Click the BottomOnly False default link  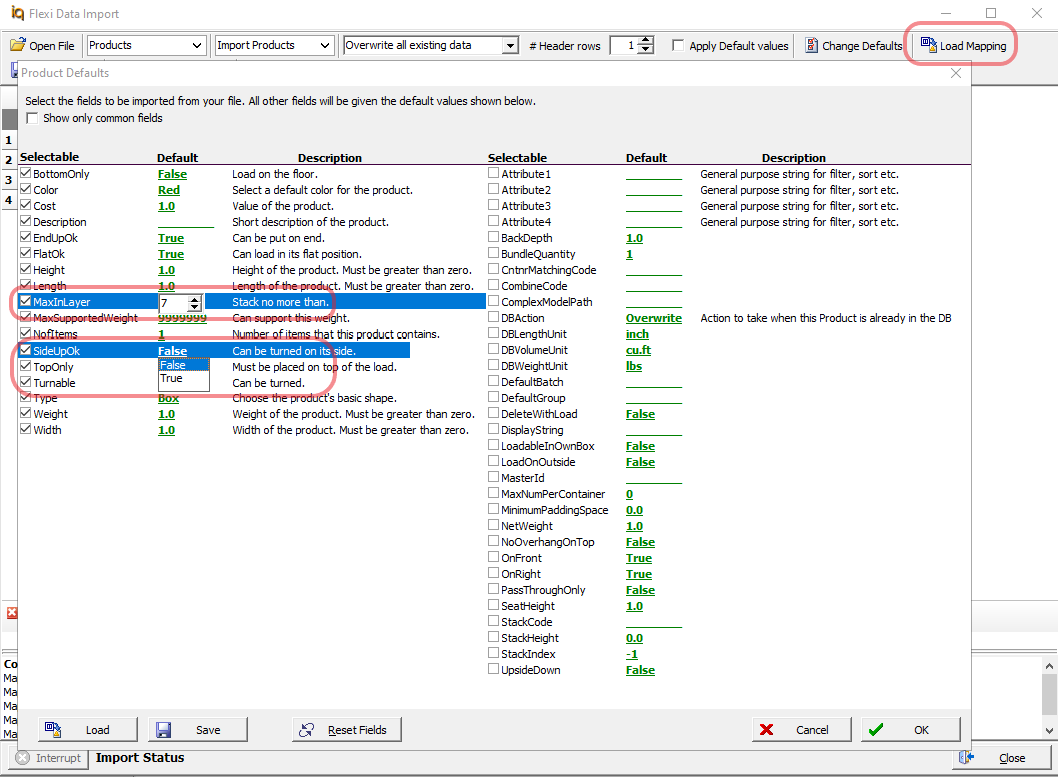[x=172, y=174]
